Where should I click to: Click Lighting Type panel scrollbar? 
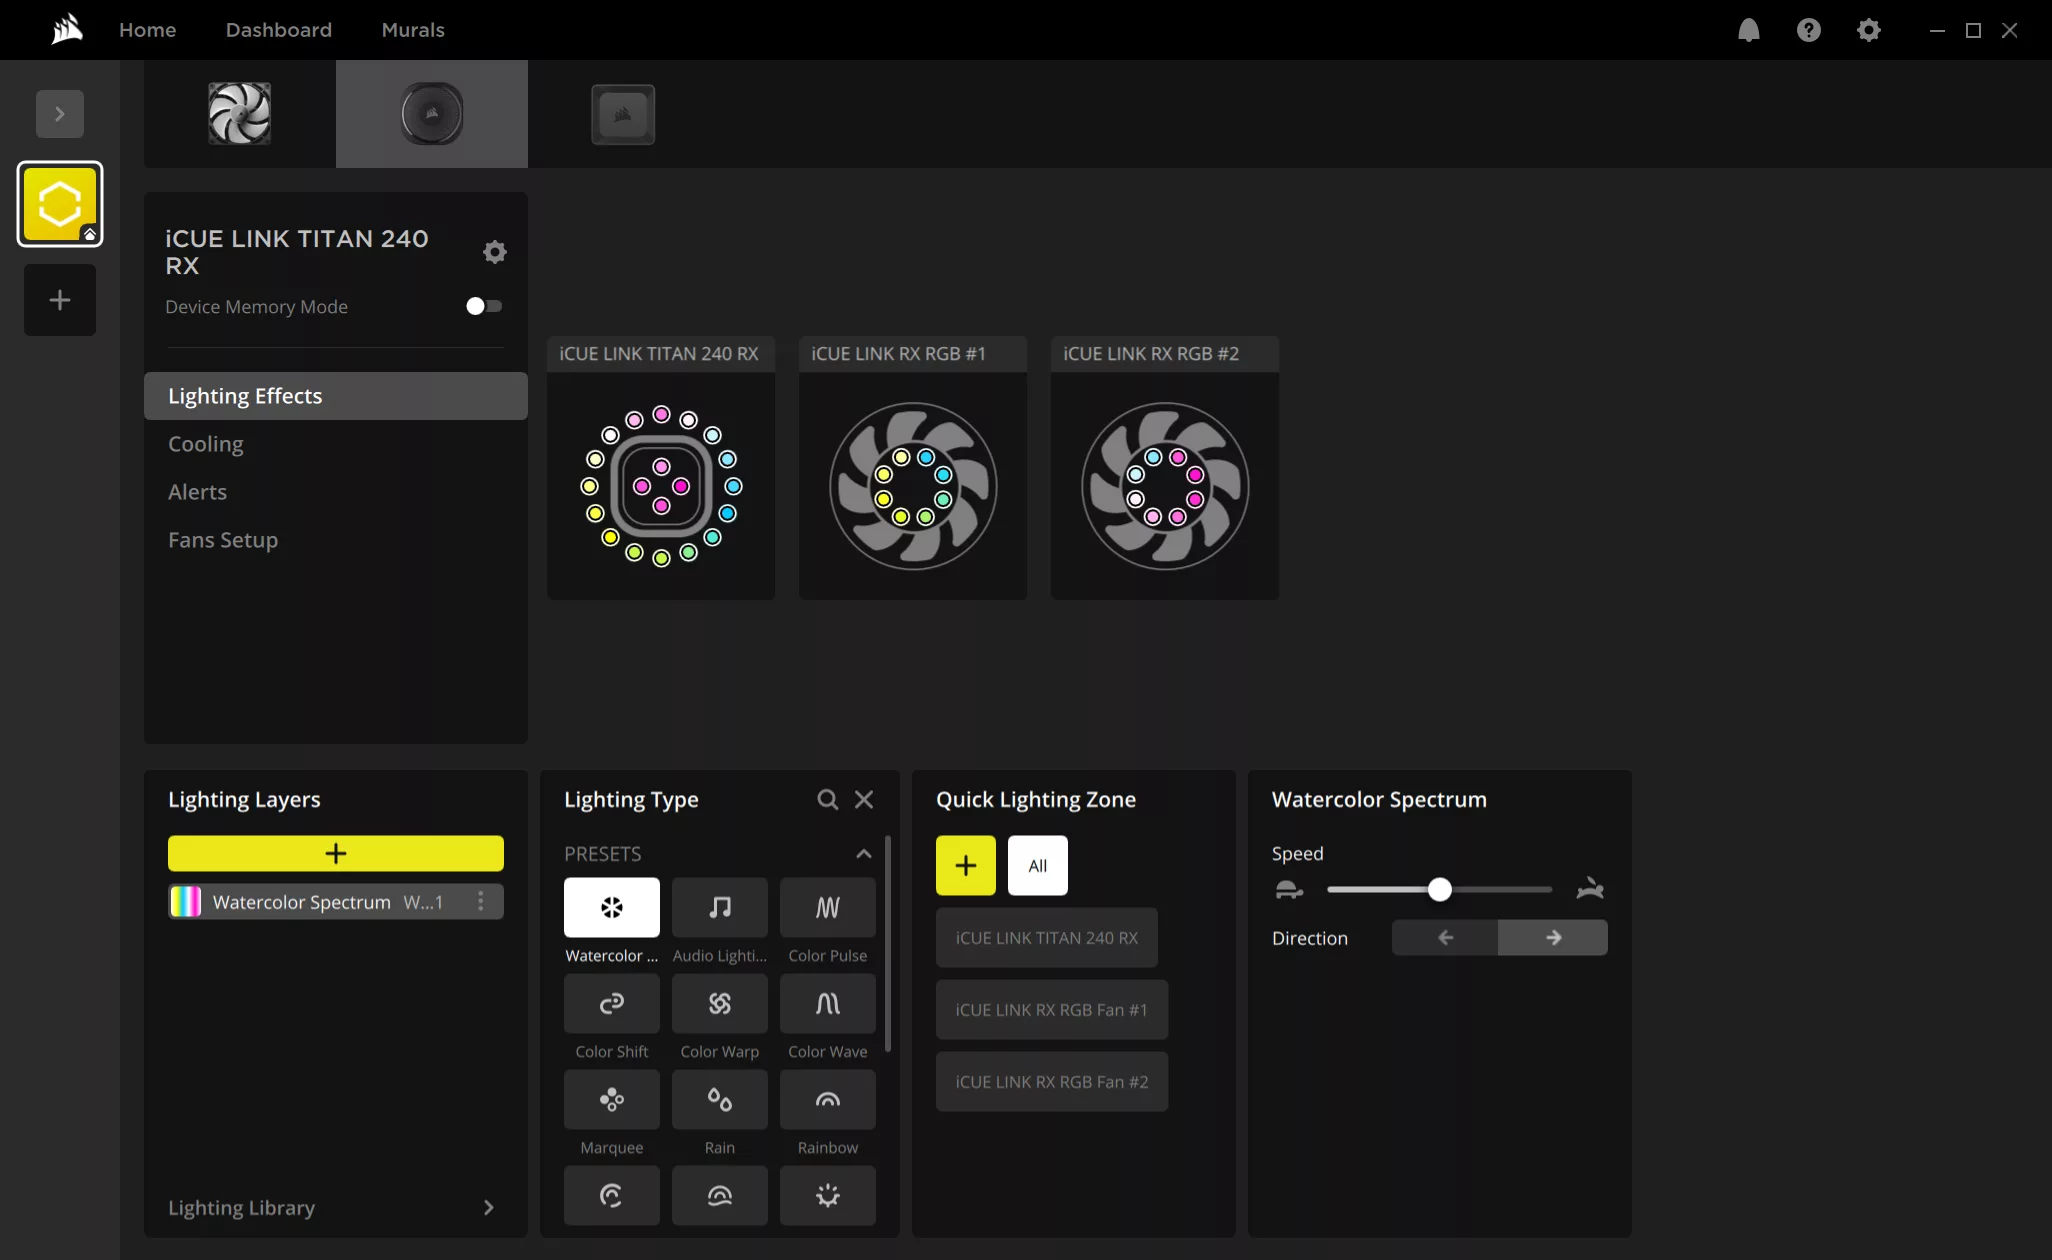(888, 945)
